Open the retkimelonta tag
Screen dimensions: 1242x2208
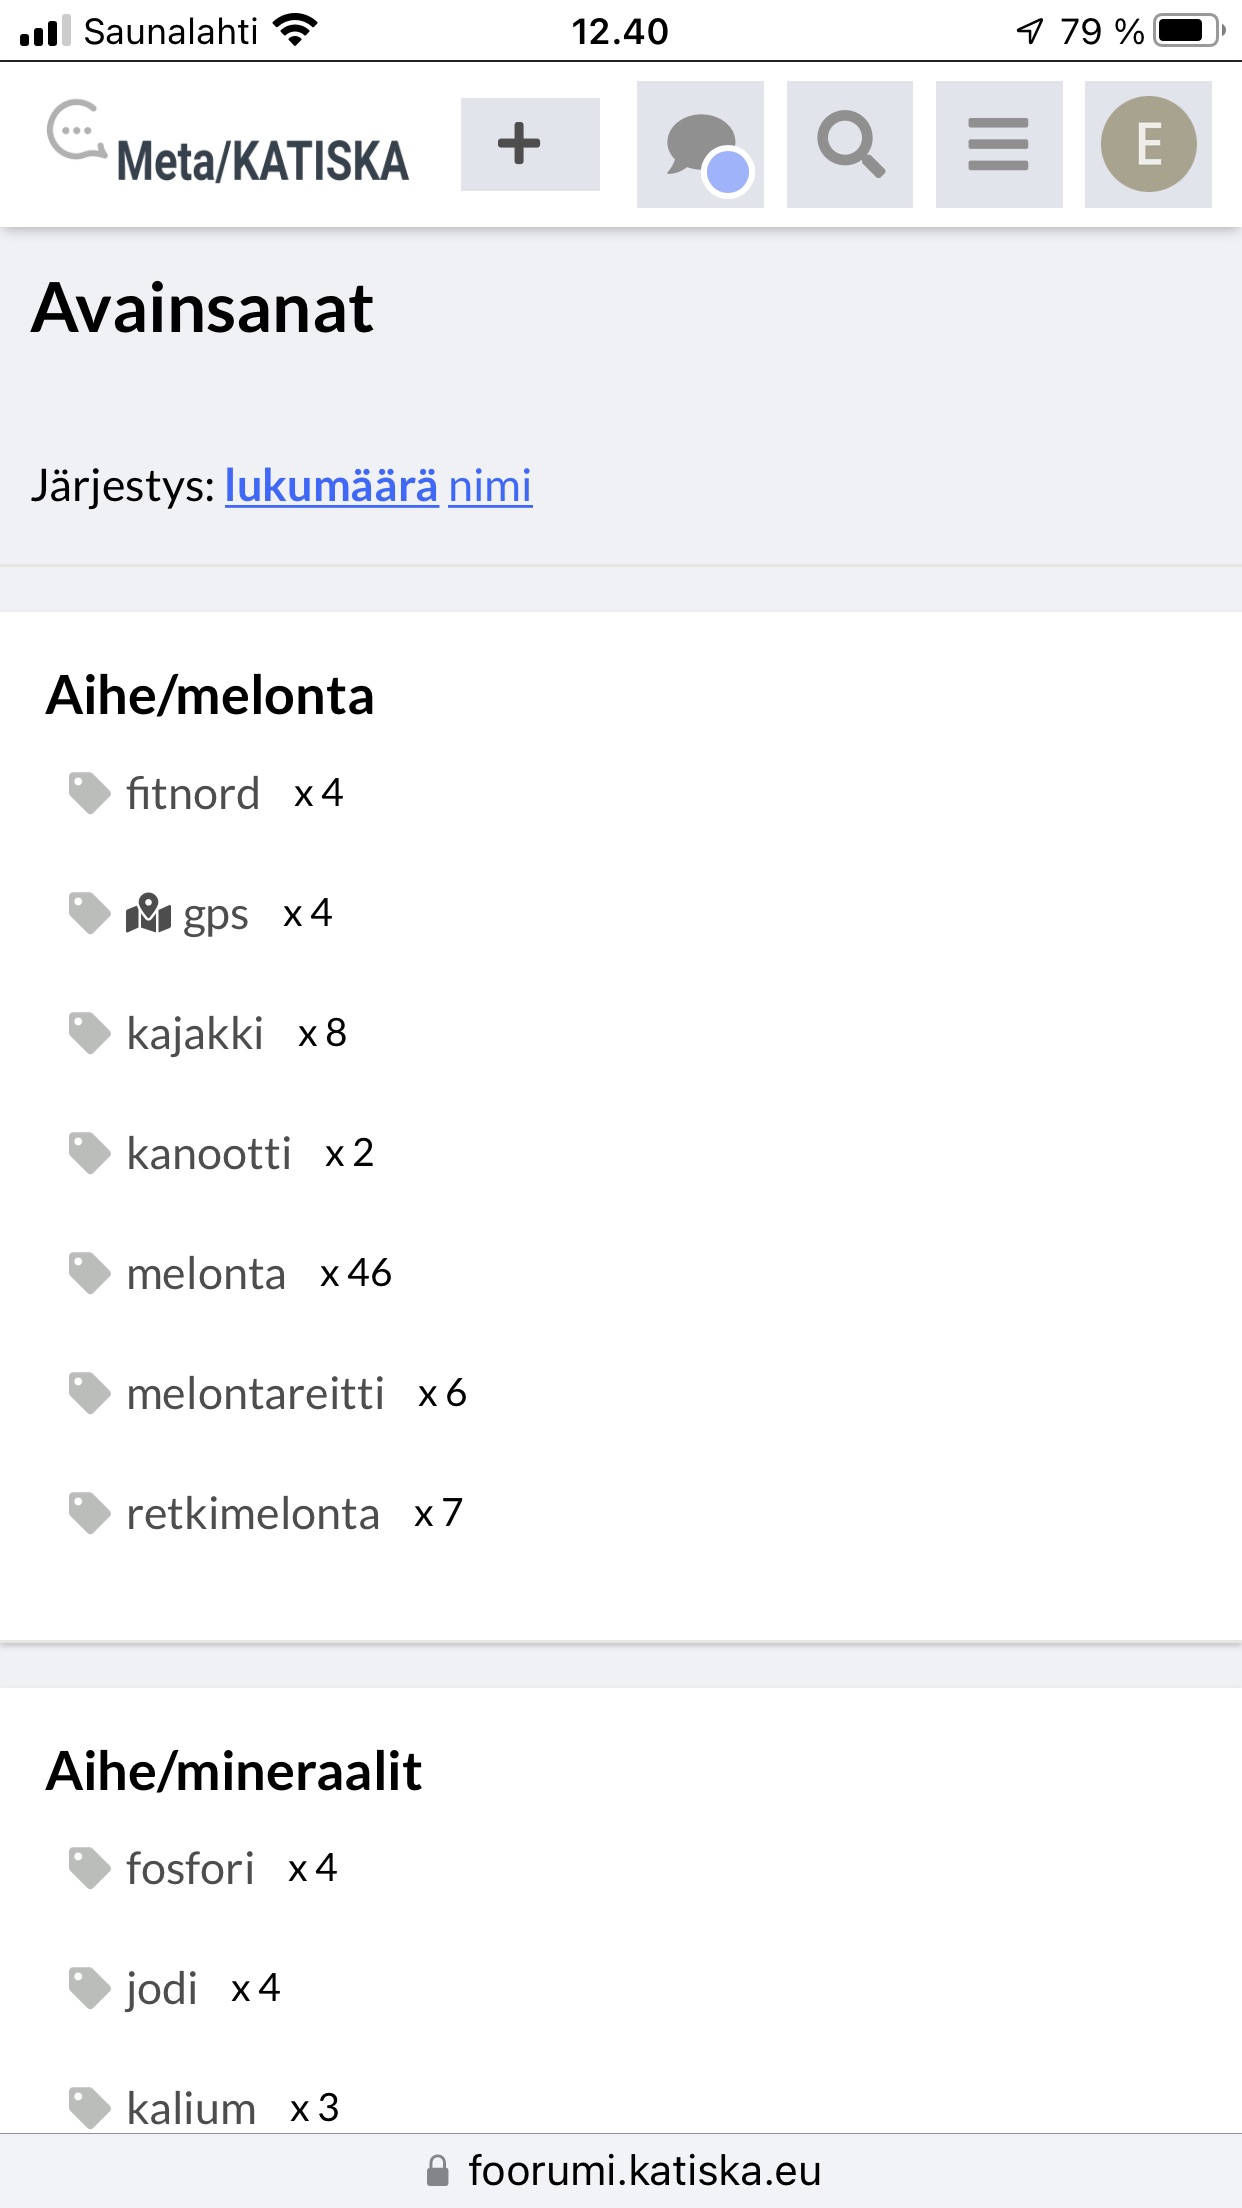253,1514
